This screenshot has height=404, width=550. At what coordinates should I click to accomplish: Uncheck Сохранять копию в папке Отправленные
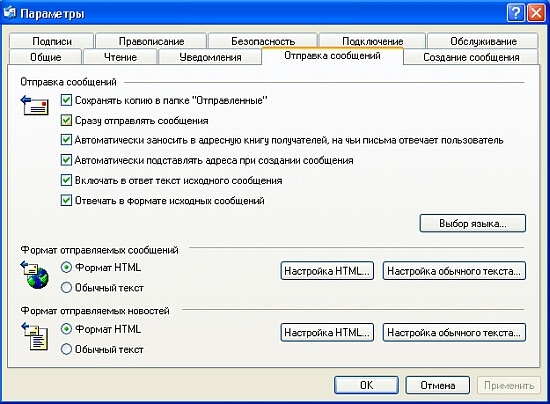click(66, 100)
